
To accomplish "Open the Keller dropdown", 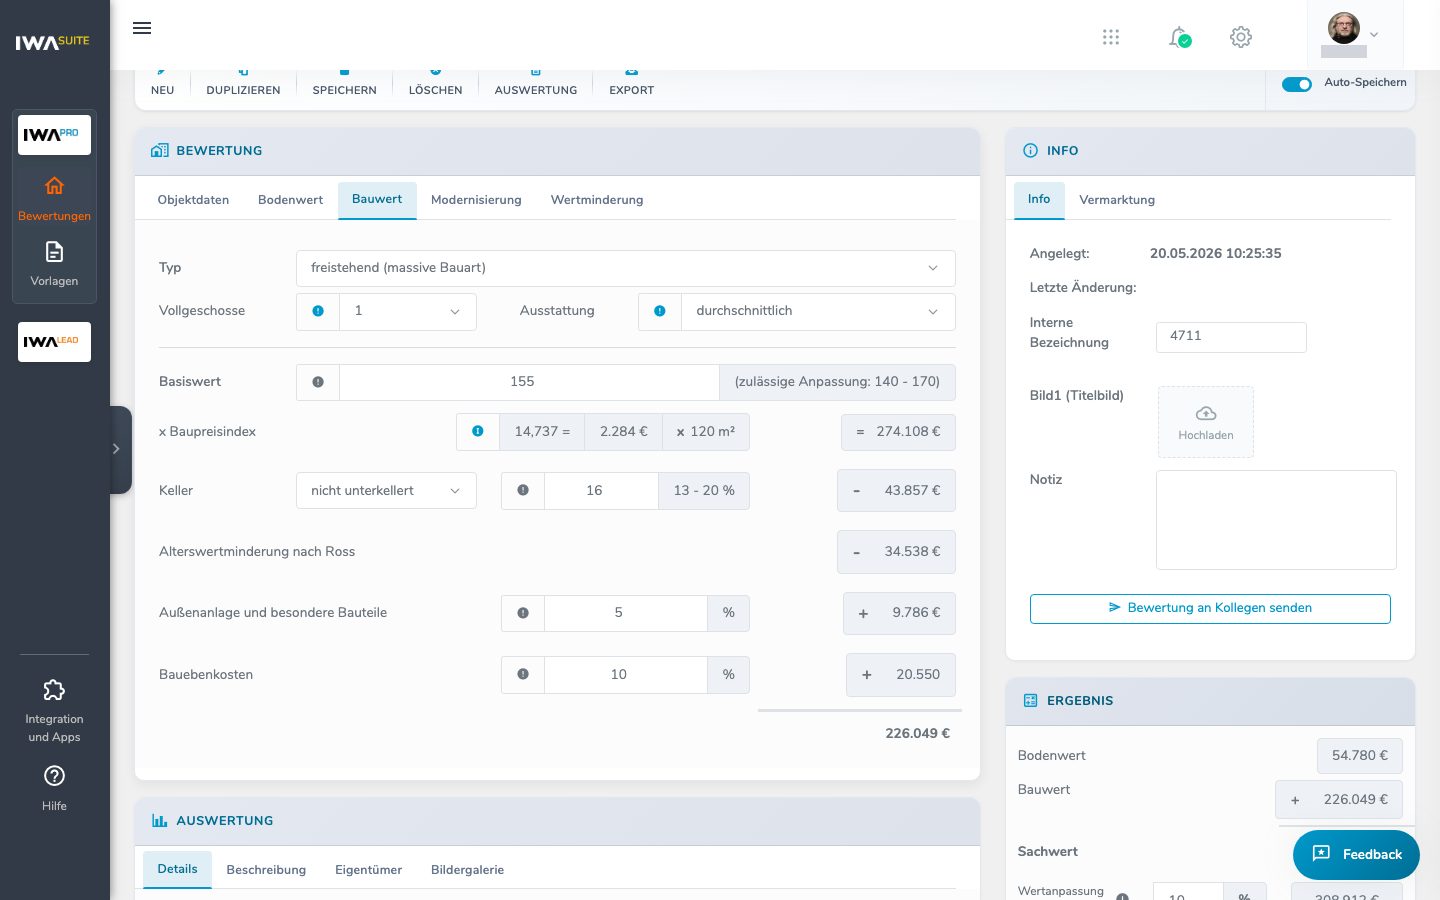I will (386, 491).
